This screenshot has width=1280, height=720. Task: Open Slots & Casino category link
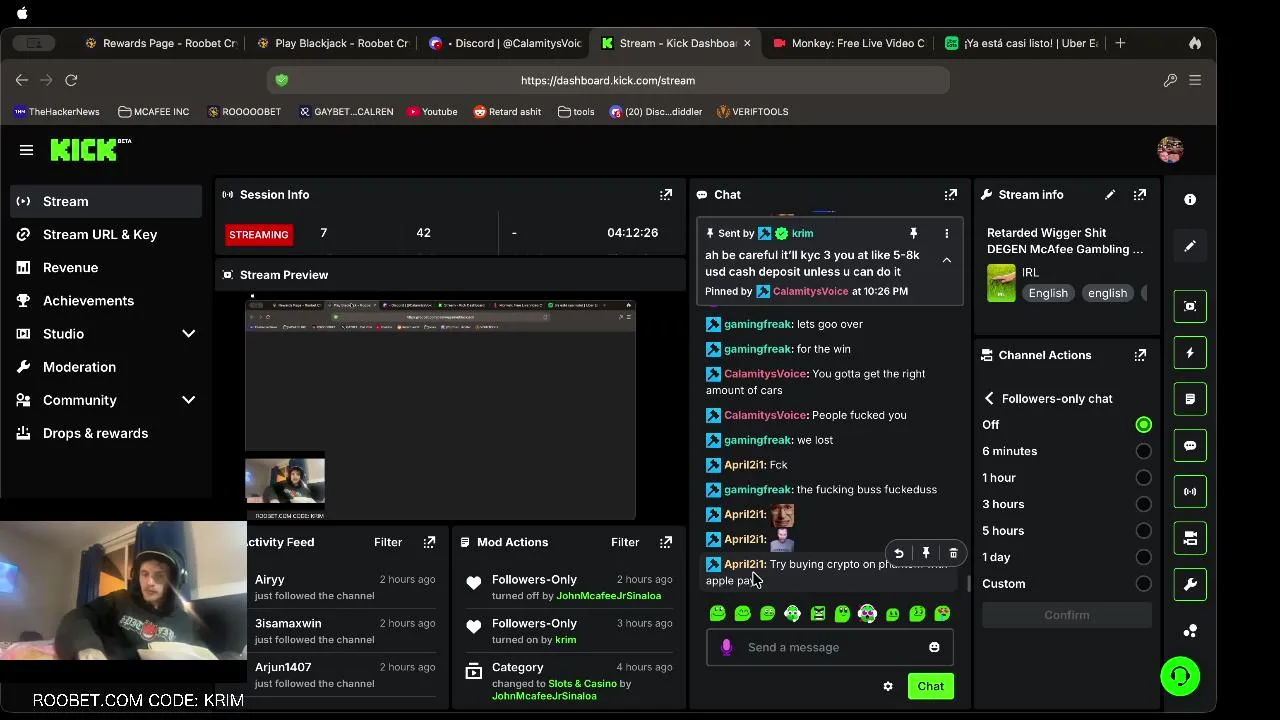click(x=582, y=684)
